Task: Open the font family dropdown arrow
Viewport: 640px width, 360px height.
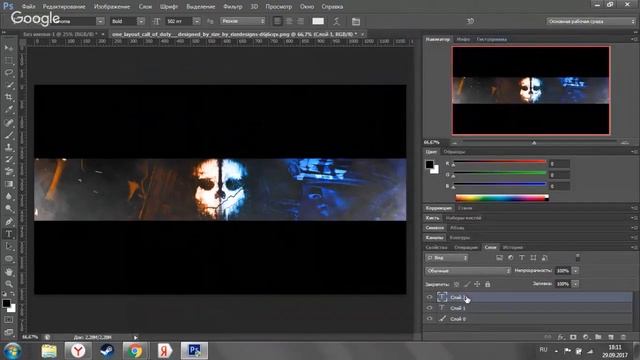Action: [x=100, y=21]
